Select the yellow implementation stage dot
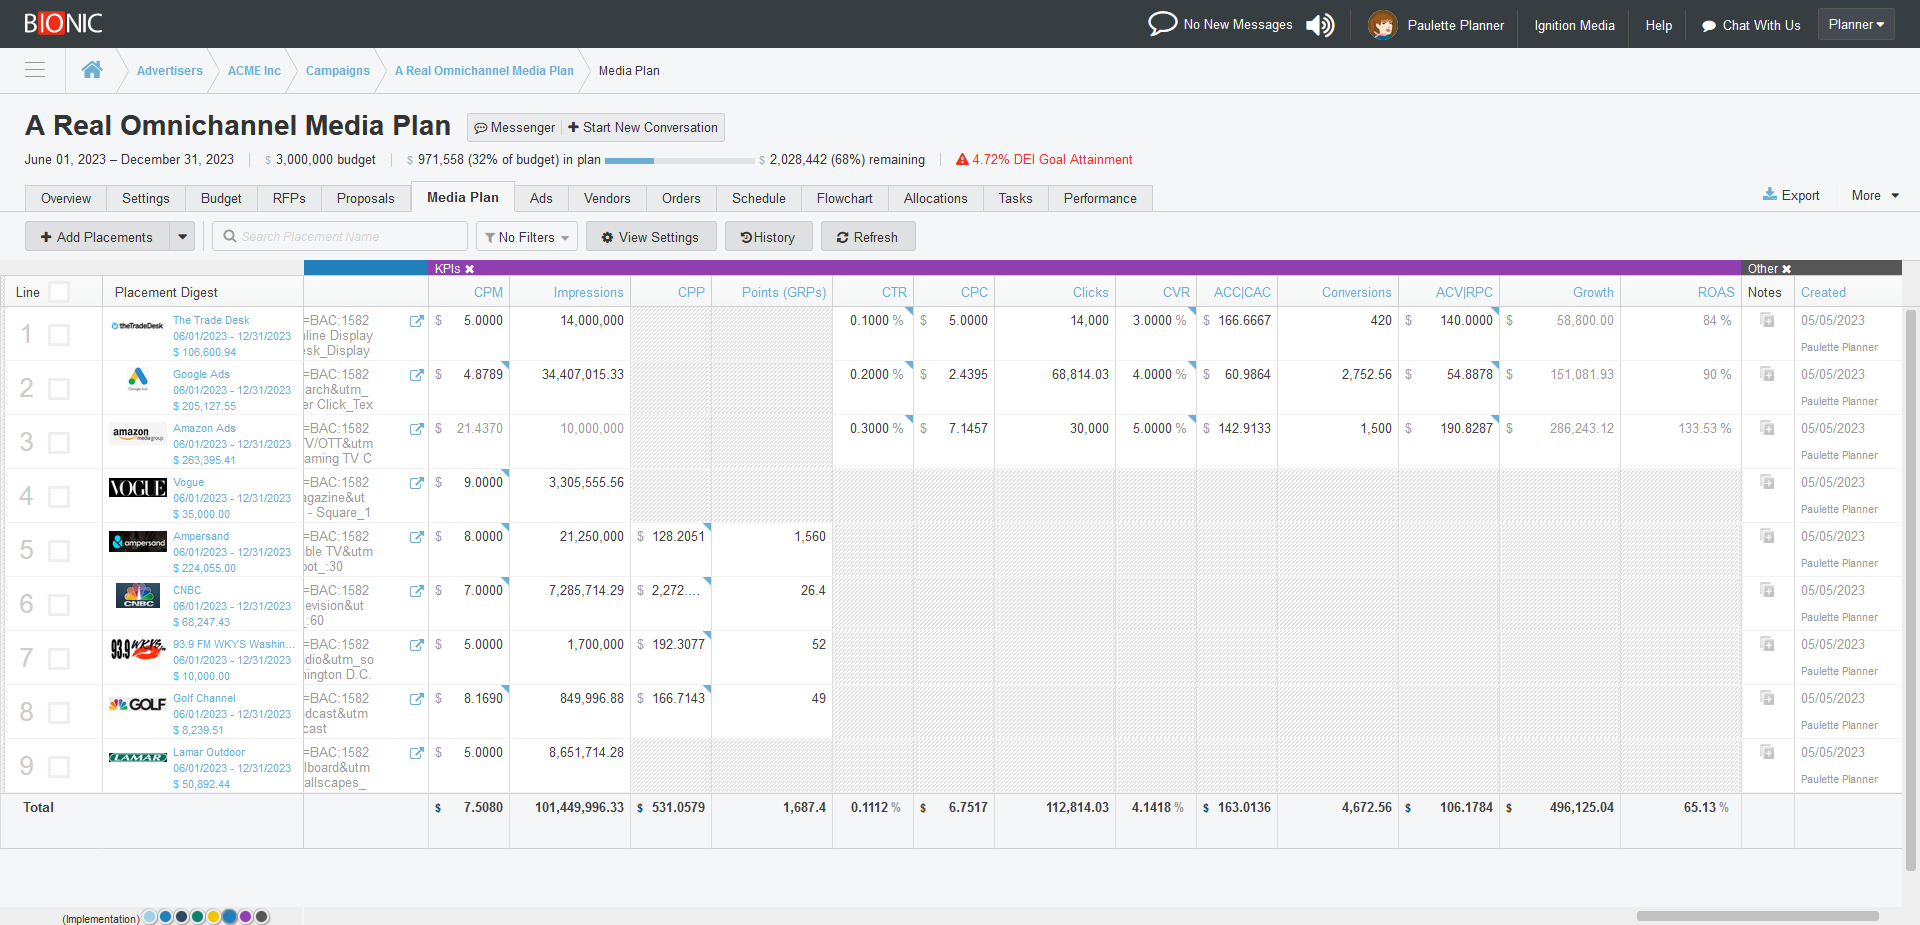Screen dimensions: 1920x925 click(x=213, y=916)
